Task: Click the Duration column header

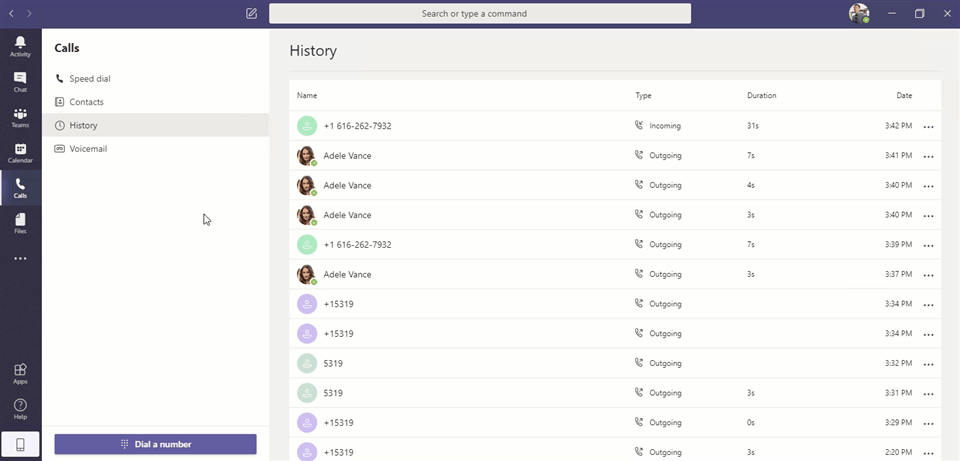Action: click(x=762, y=96)
